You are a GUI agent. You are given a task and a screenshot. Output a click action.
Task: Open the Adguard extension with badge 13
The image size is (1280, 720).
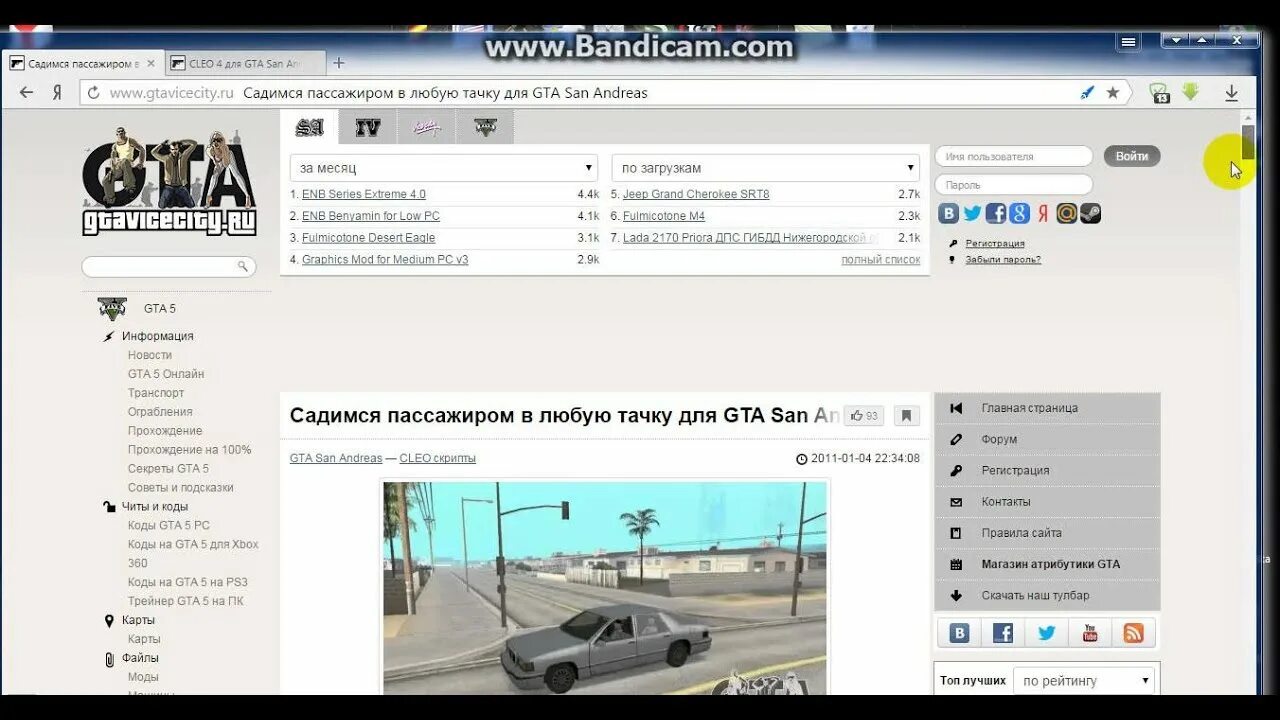(x=1160, y=93)
